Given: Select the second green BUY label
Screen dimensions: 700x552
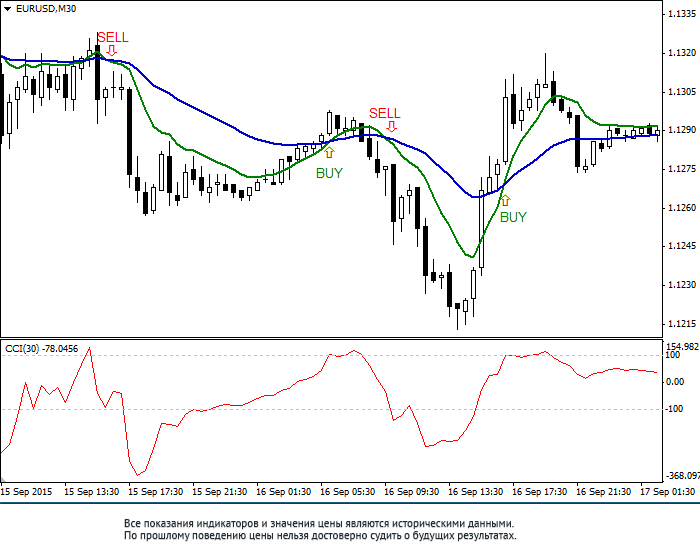Looking at the screenshot, I should [x=513, y=217].
